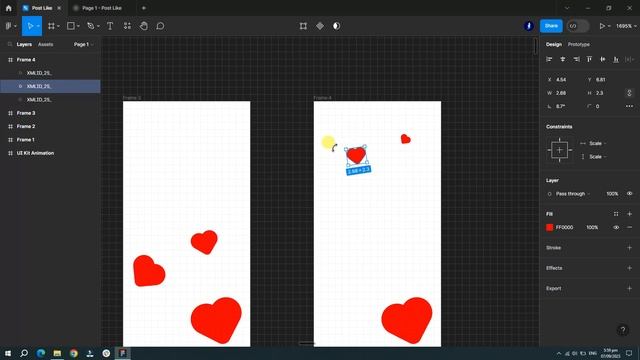
Task: Click the red FF0000 fill swatch
Action: point(549,227)
